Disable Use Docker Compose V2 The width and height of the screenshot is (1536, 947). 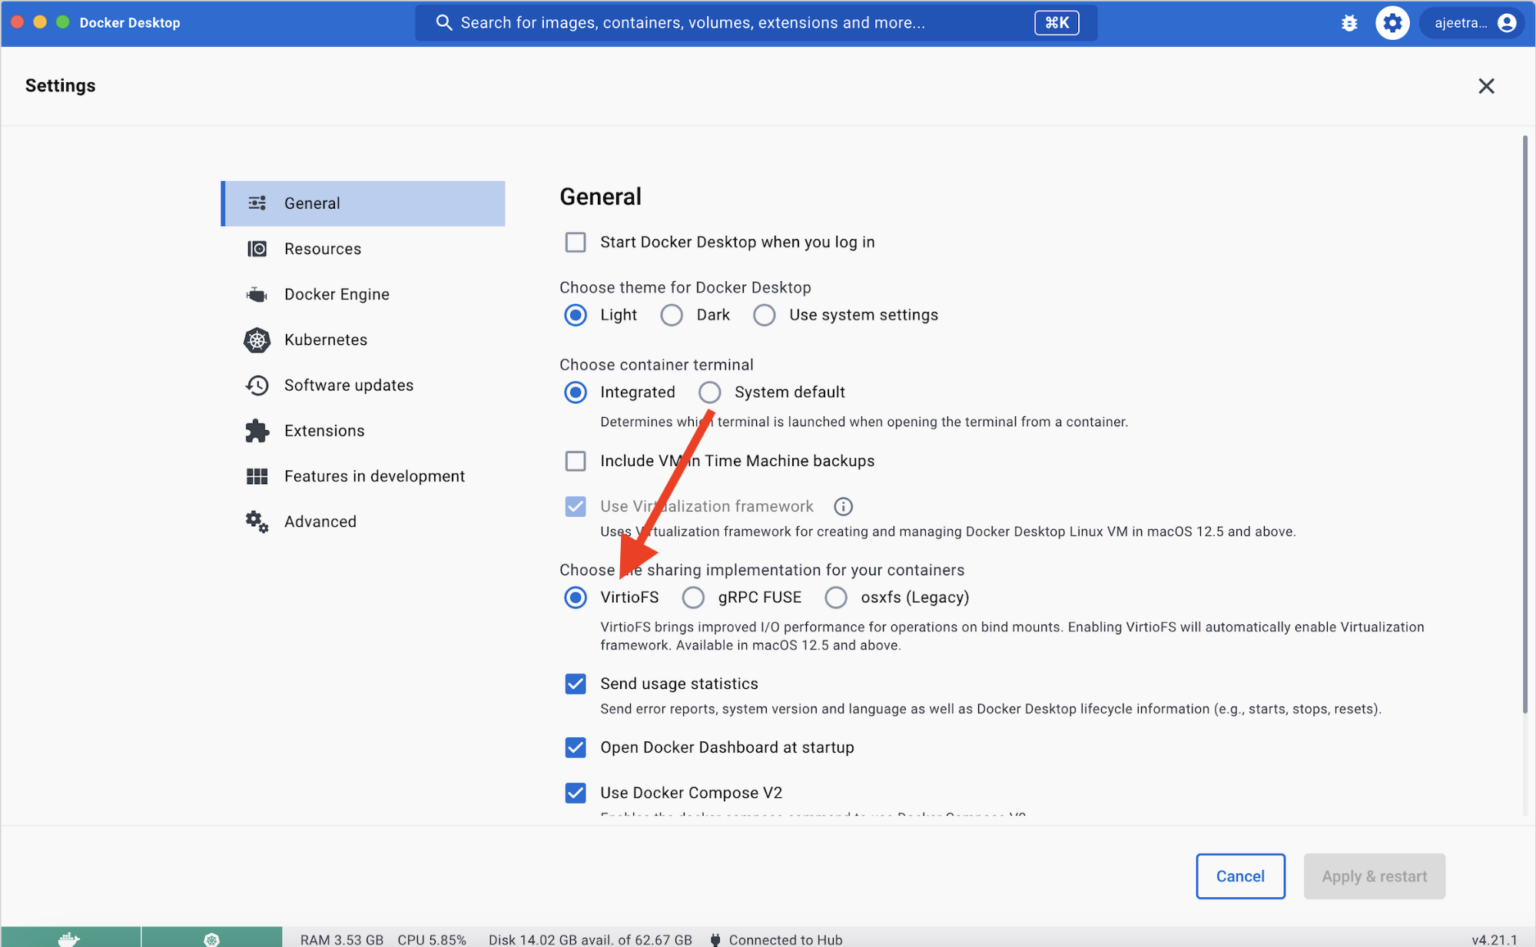pyautogui.click(x=575, y=792)
